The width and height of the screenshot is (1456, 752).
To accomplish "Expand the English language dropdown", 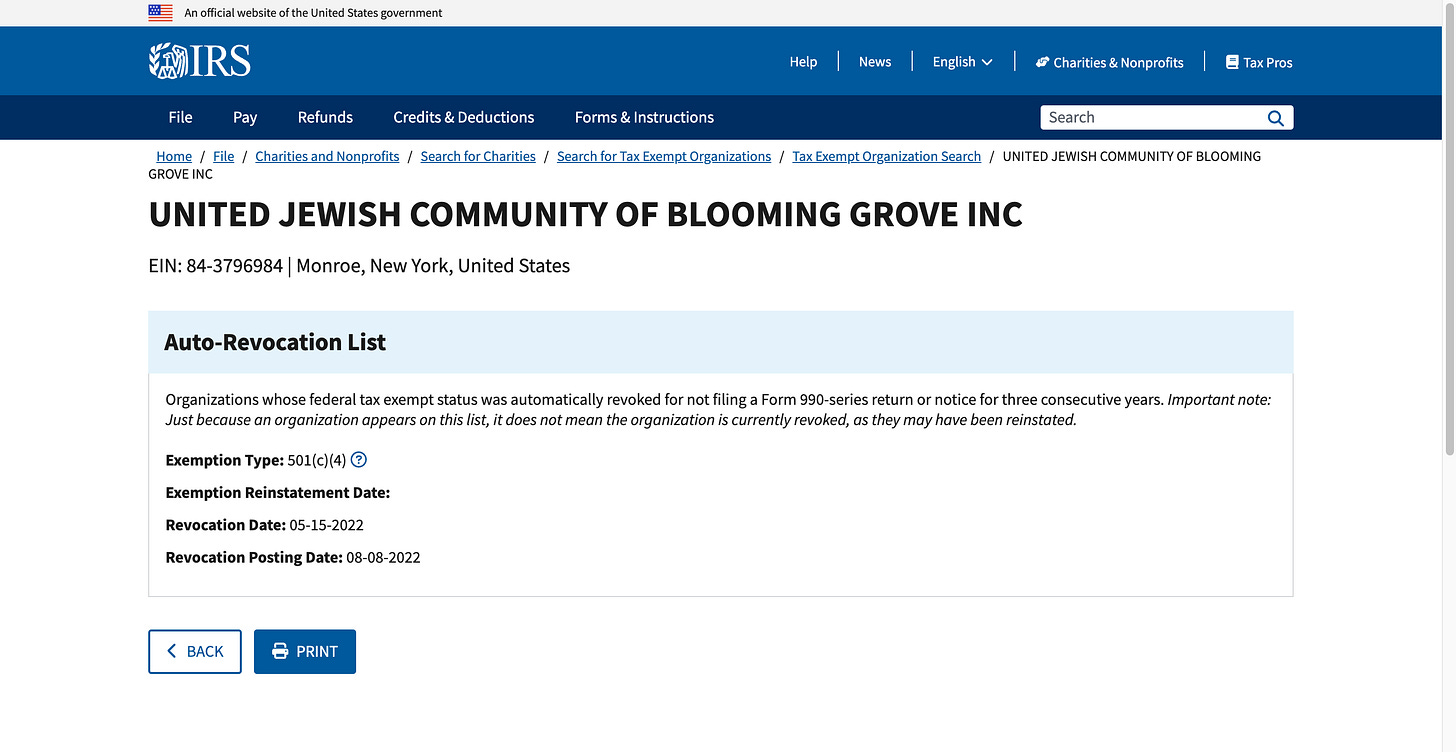I will 962,62.
